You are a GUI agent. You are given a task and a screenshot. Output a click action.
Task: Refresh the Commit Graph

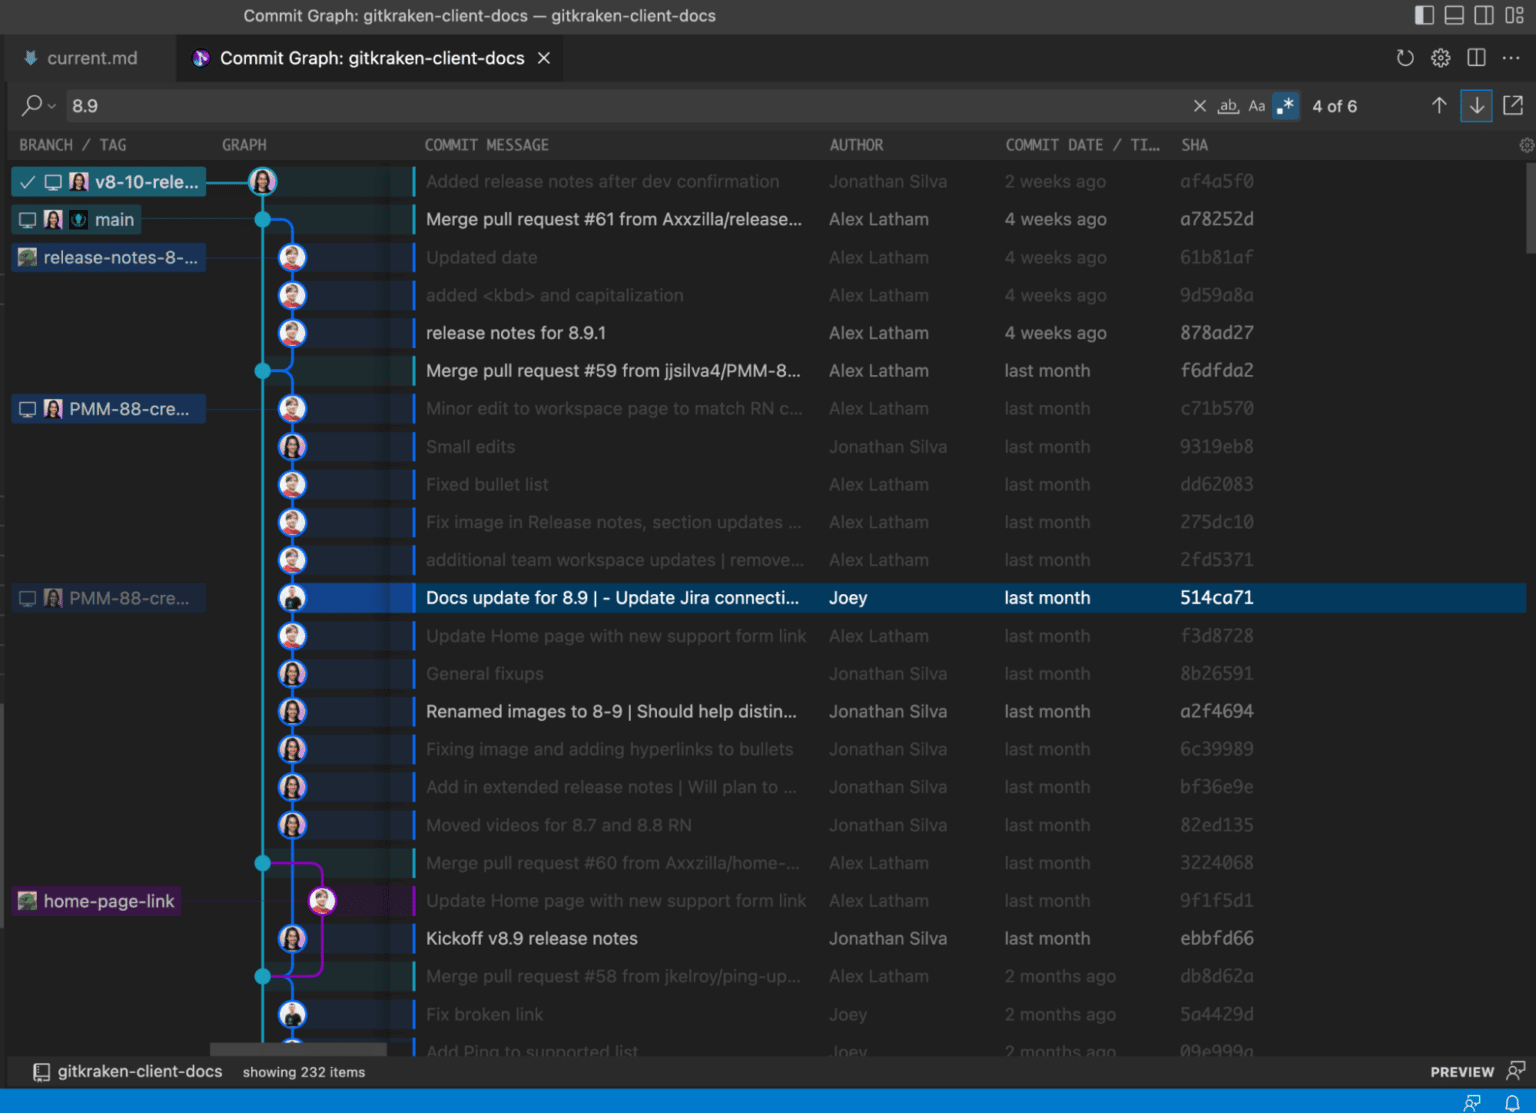[x=1405, y=58]
